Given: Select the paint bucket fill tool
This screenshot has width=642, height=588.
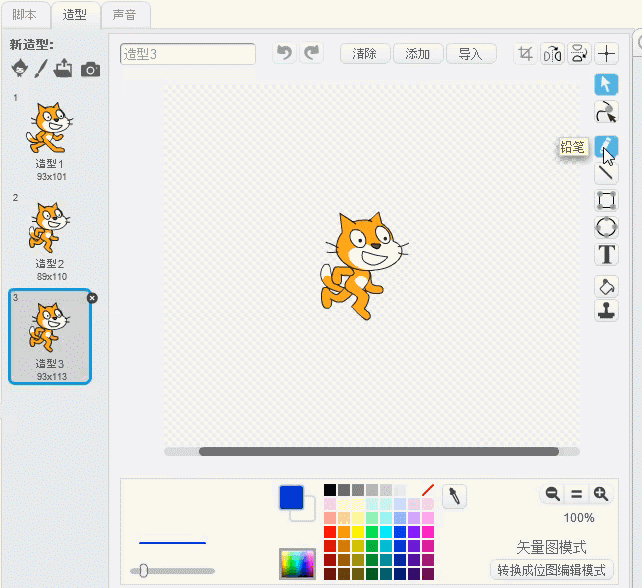Looking at the screenshot, I should tap(606, 286).
